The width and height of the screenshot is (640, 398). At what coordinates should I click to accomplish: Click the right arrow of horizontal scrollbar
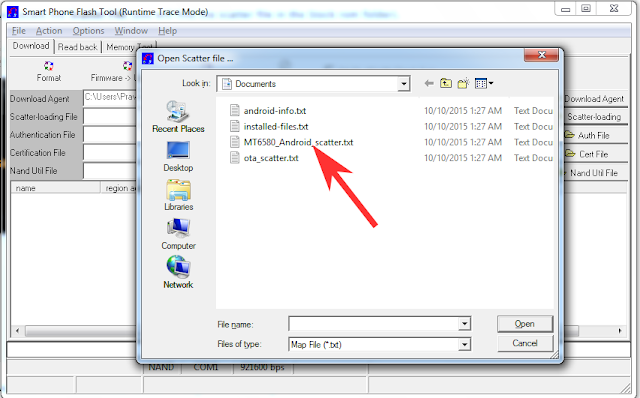pos(620,331)
